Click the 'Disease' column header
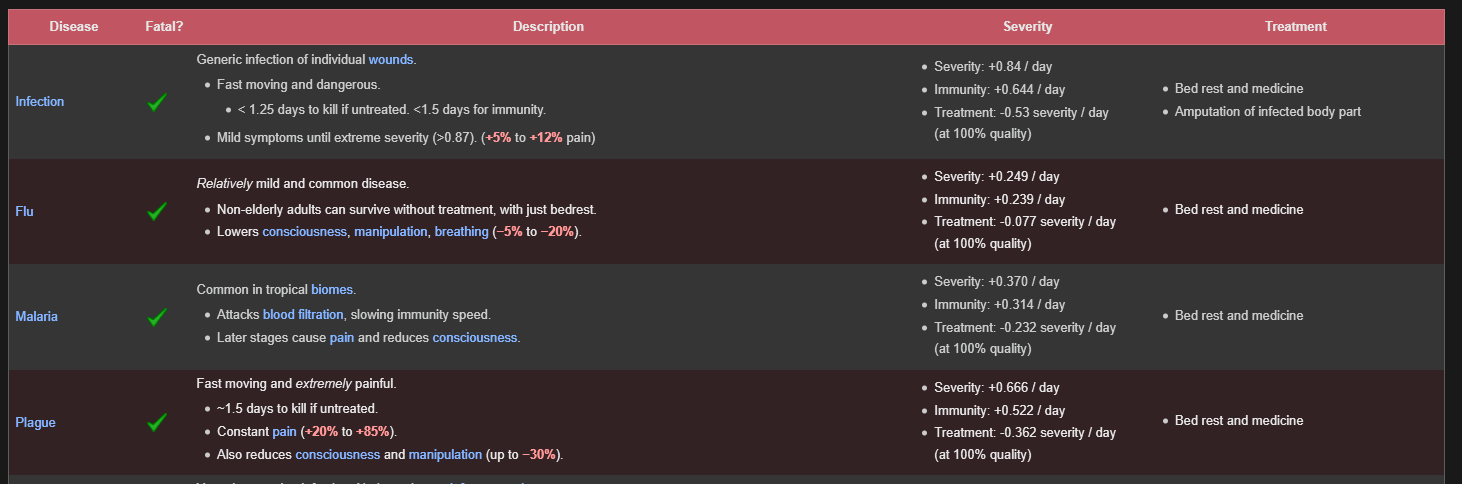 pos(74,27)
